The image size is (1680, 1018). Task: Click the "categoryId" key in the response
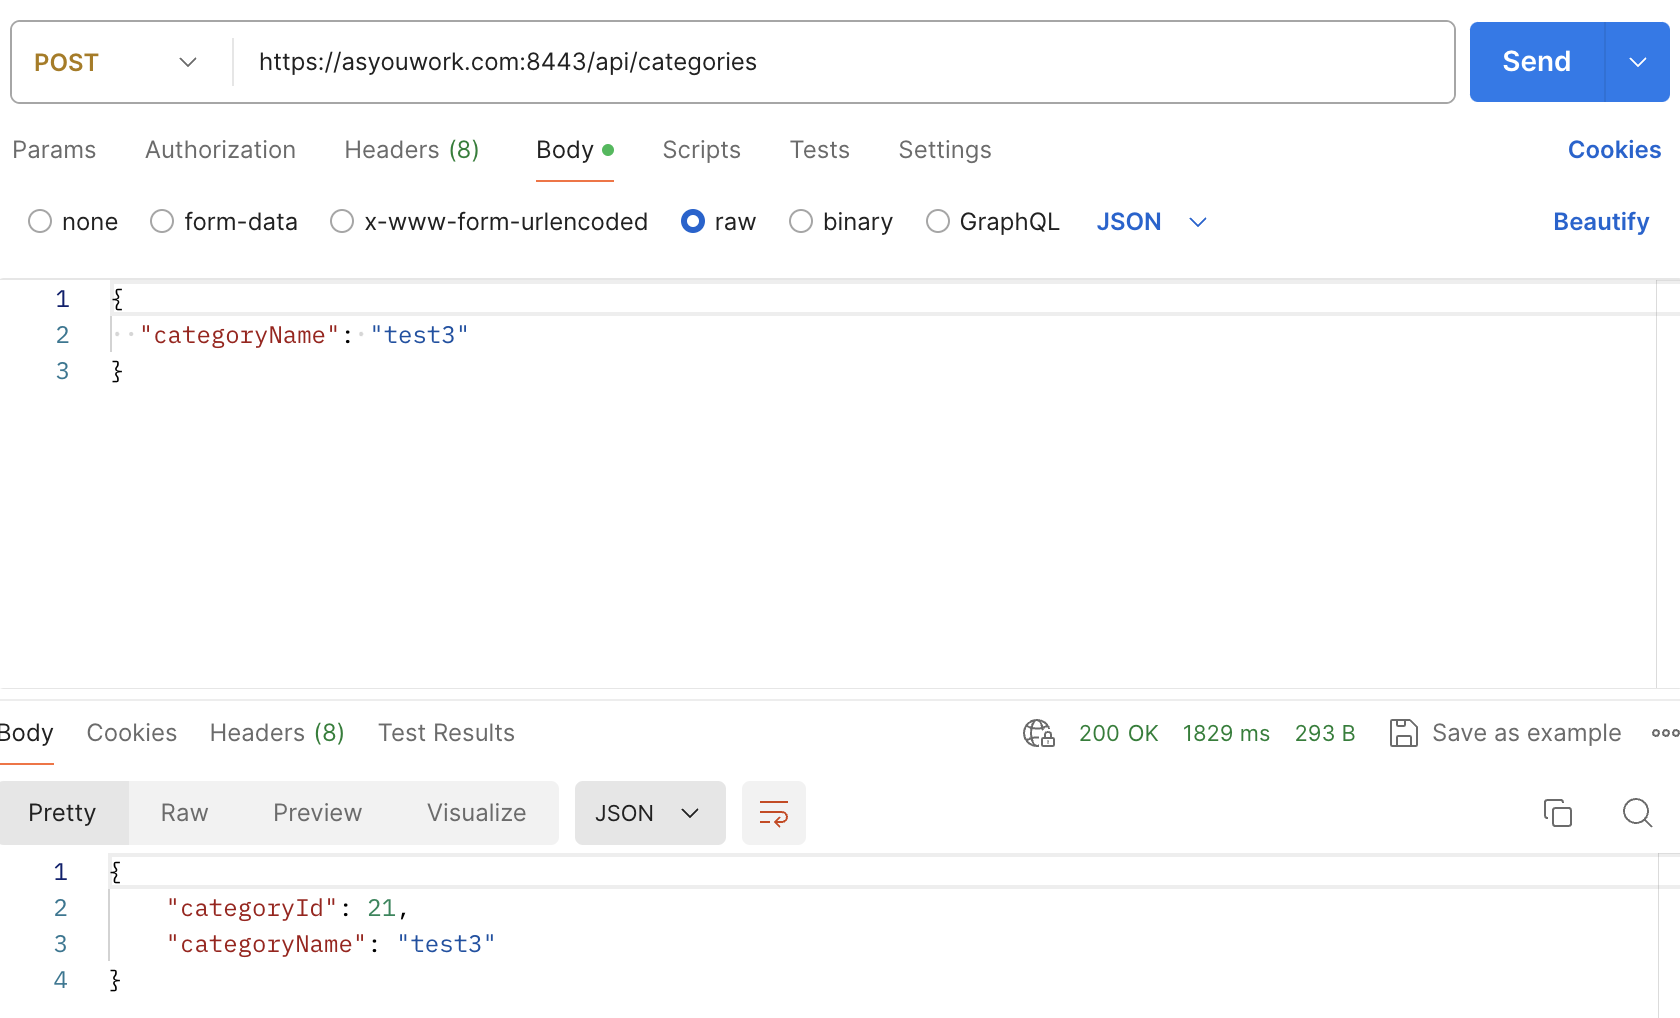pos(252,908)
